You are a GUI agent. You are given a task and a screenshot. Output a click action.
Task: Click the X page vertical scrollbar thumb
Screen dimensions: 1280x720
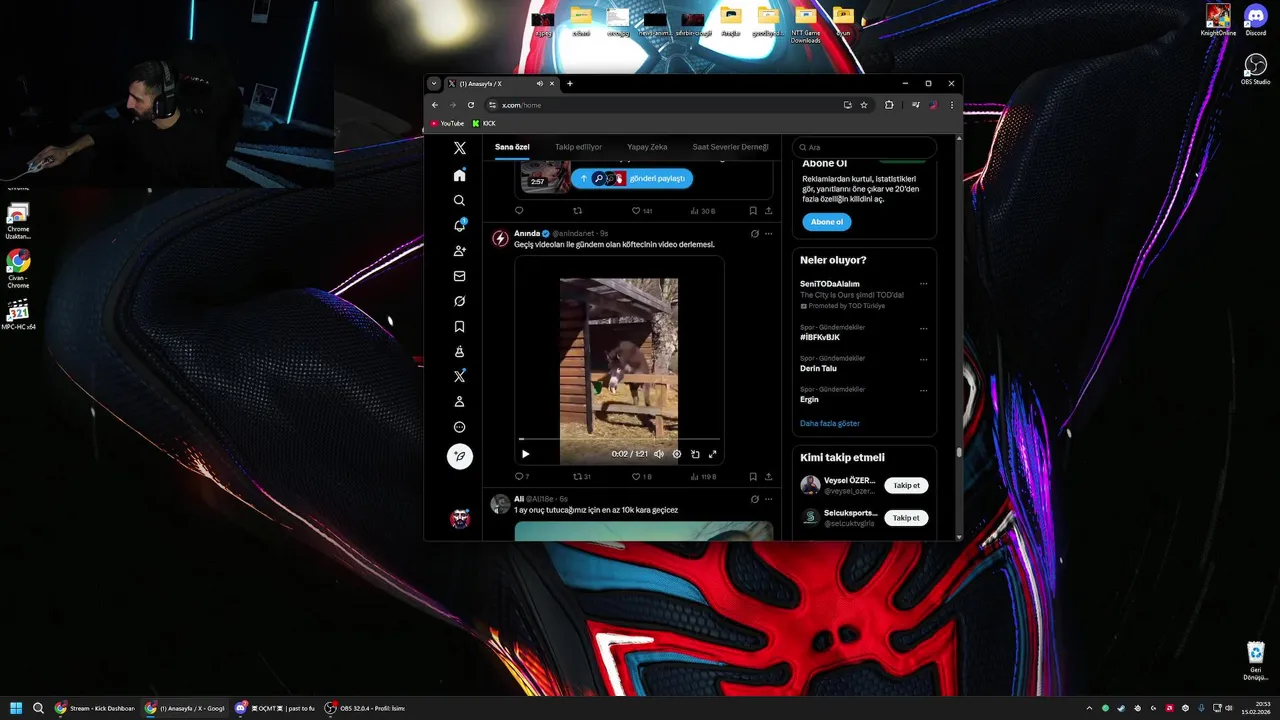pos(959,452)
